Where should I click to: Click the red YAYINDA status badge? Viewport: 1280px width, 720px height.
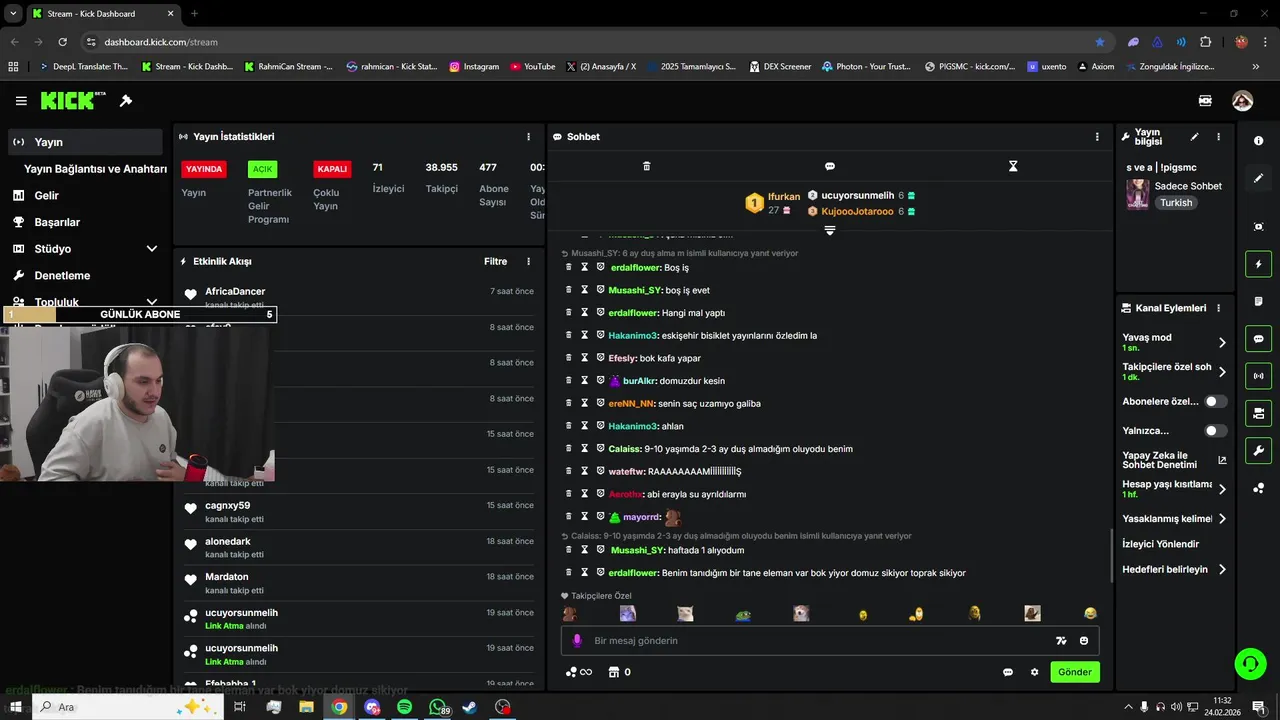[x=203, y=169]
